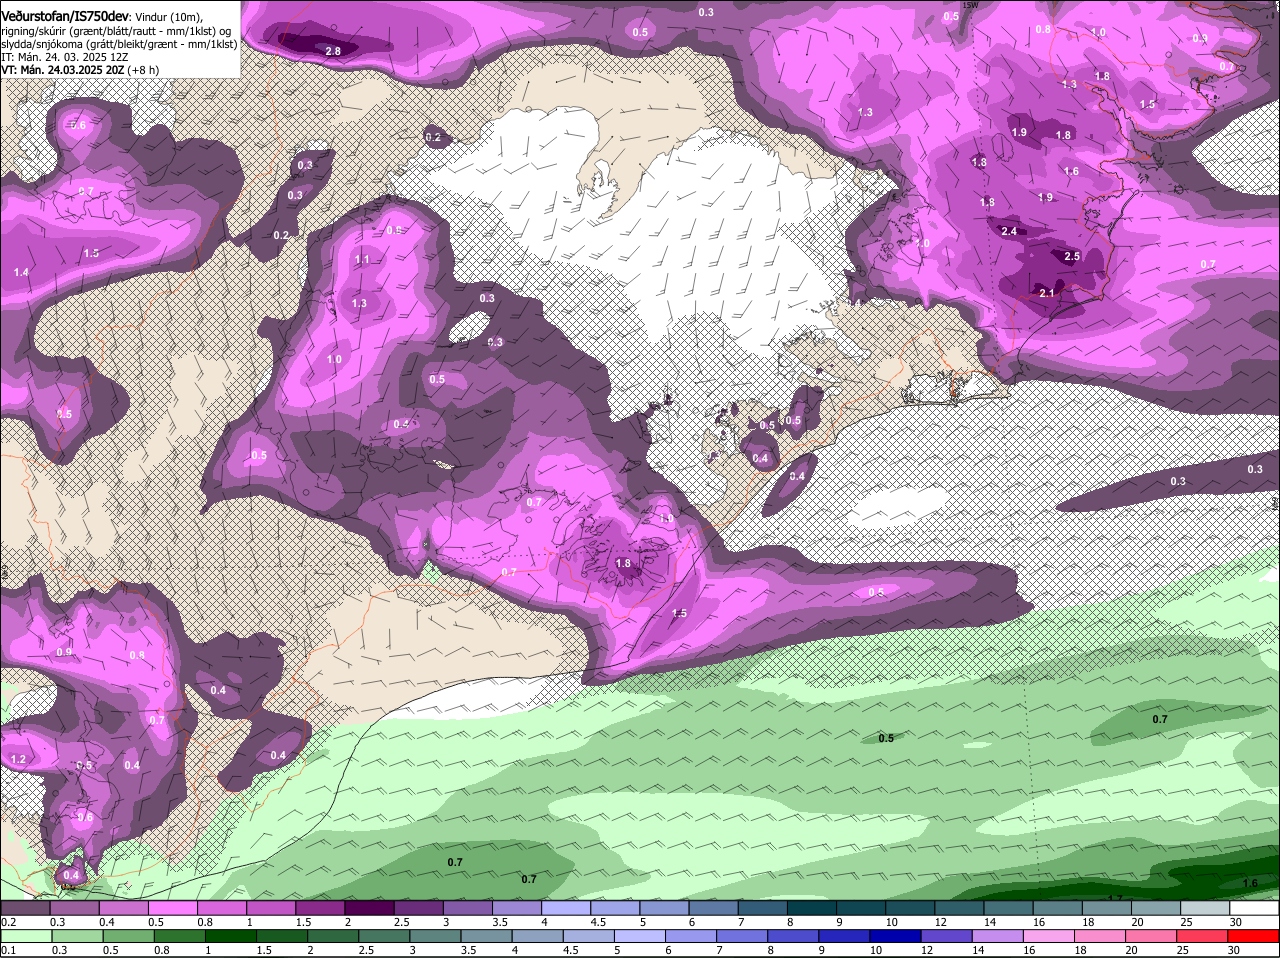The height and width of the screenshot is (958, 1280).
Task: Click the '1.2' precipitation value on the map
Action: click(18, 759)
